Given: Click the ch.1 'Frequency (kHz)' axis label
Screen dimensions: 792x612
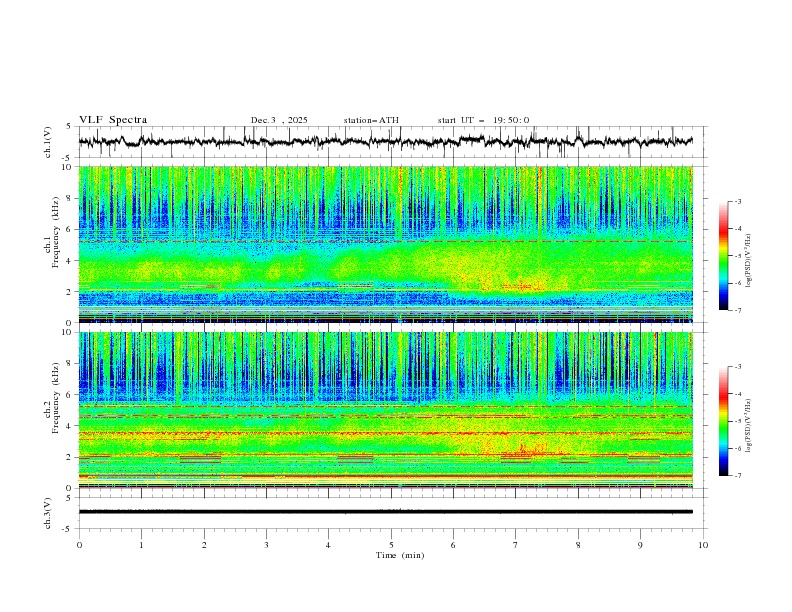Looking at the screenshot, I should point(56,233).
